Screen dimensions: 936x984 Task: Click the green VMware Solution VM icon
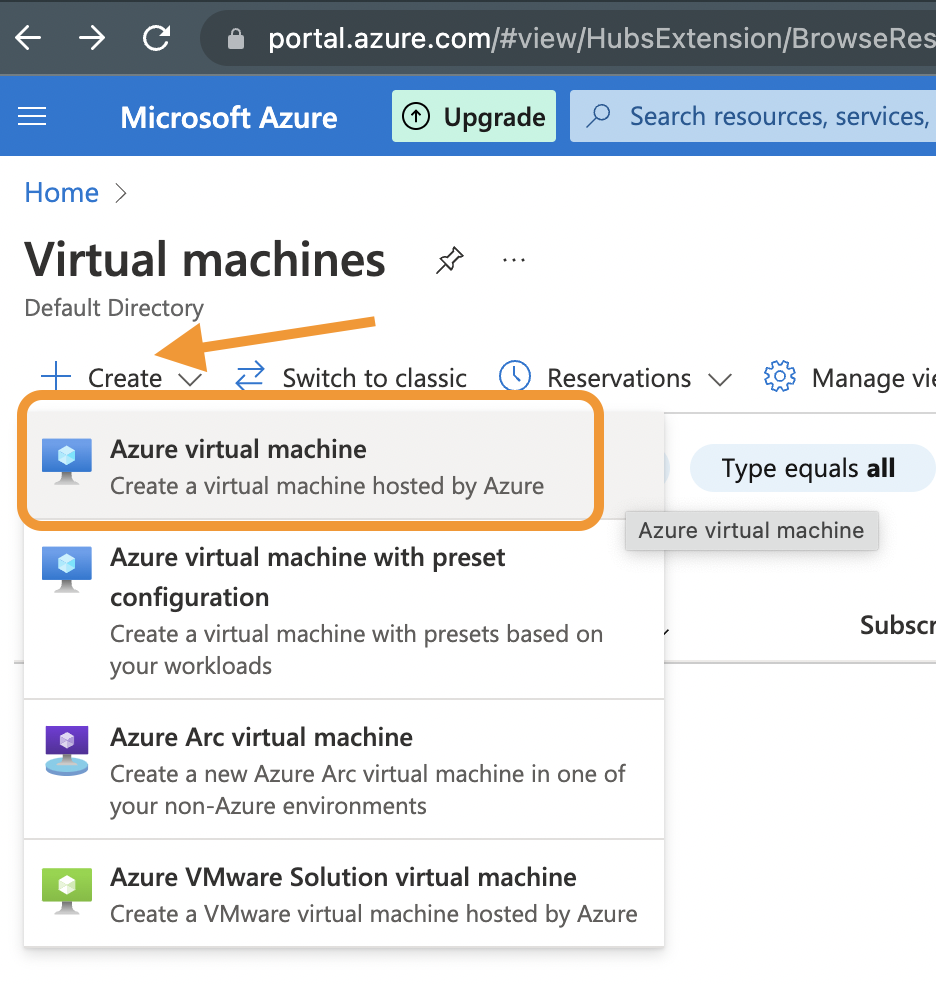click(x=66, y=891)
